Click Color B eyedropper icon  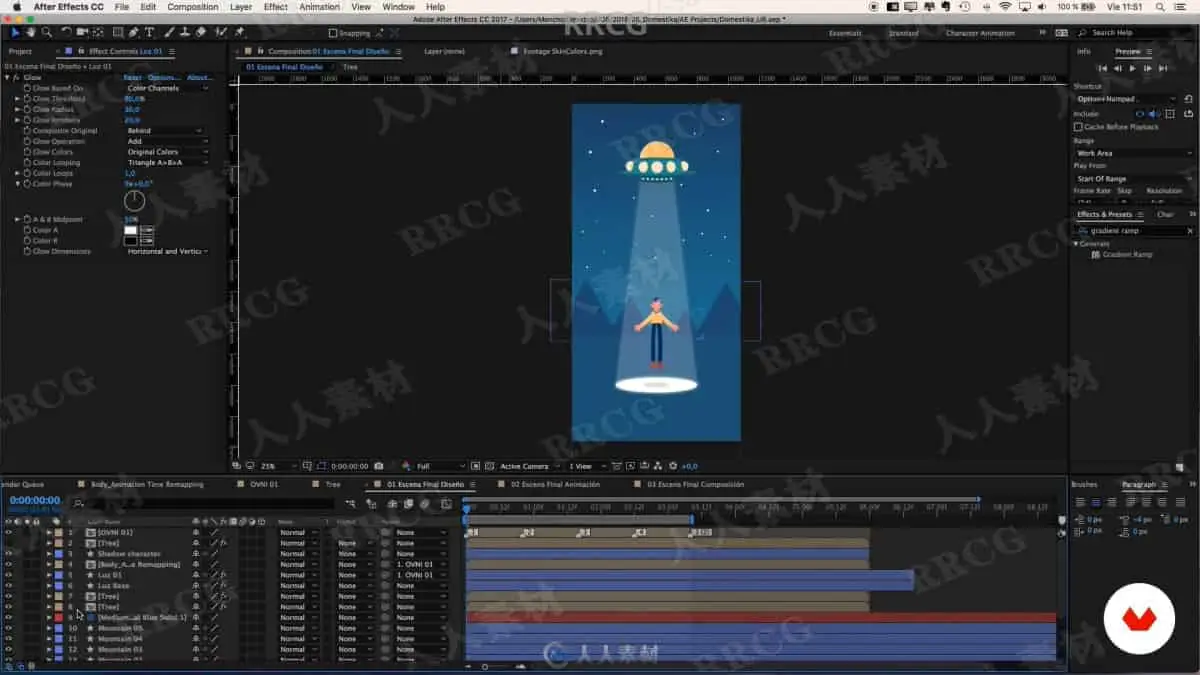(147, 241)
